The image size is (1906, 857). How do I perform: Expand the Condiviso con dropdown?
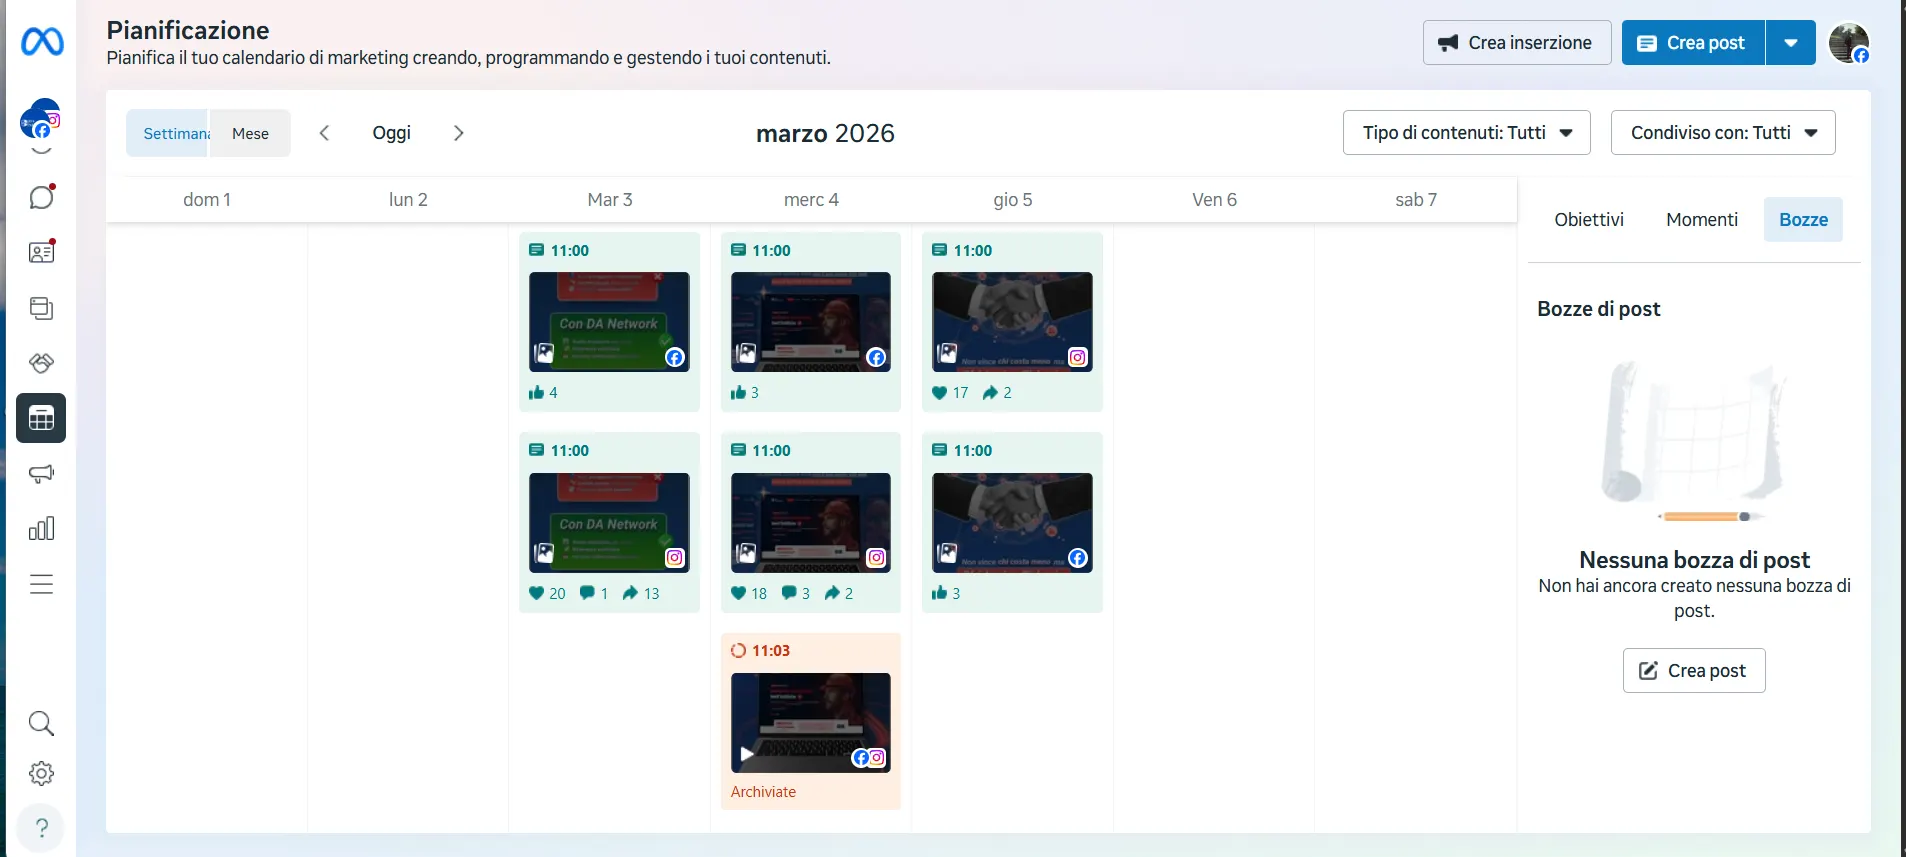(1722, 133)
